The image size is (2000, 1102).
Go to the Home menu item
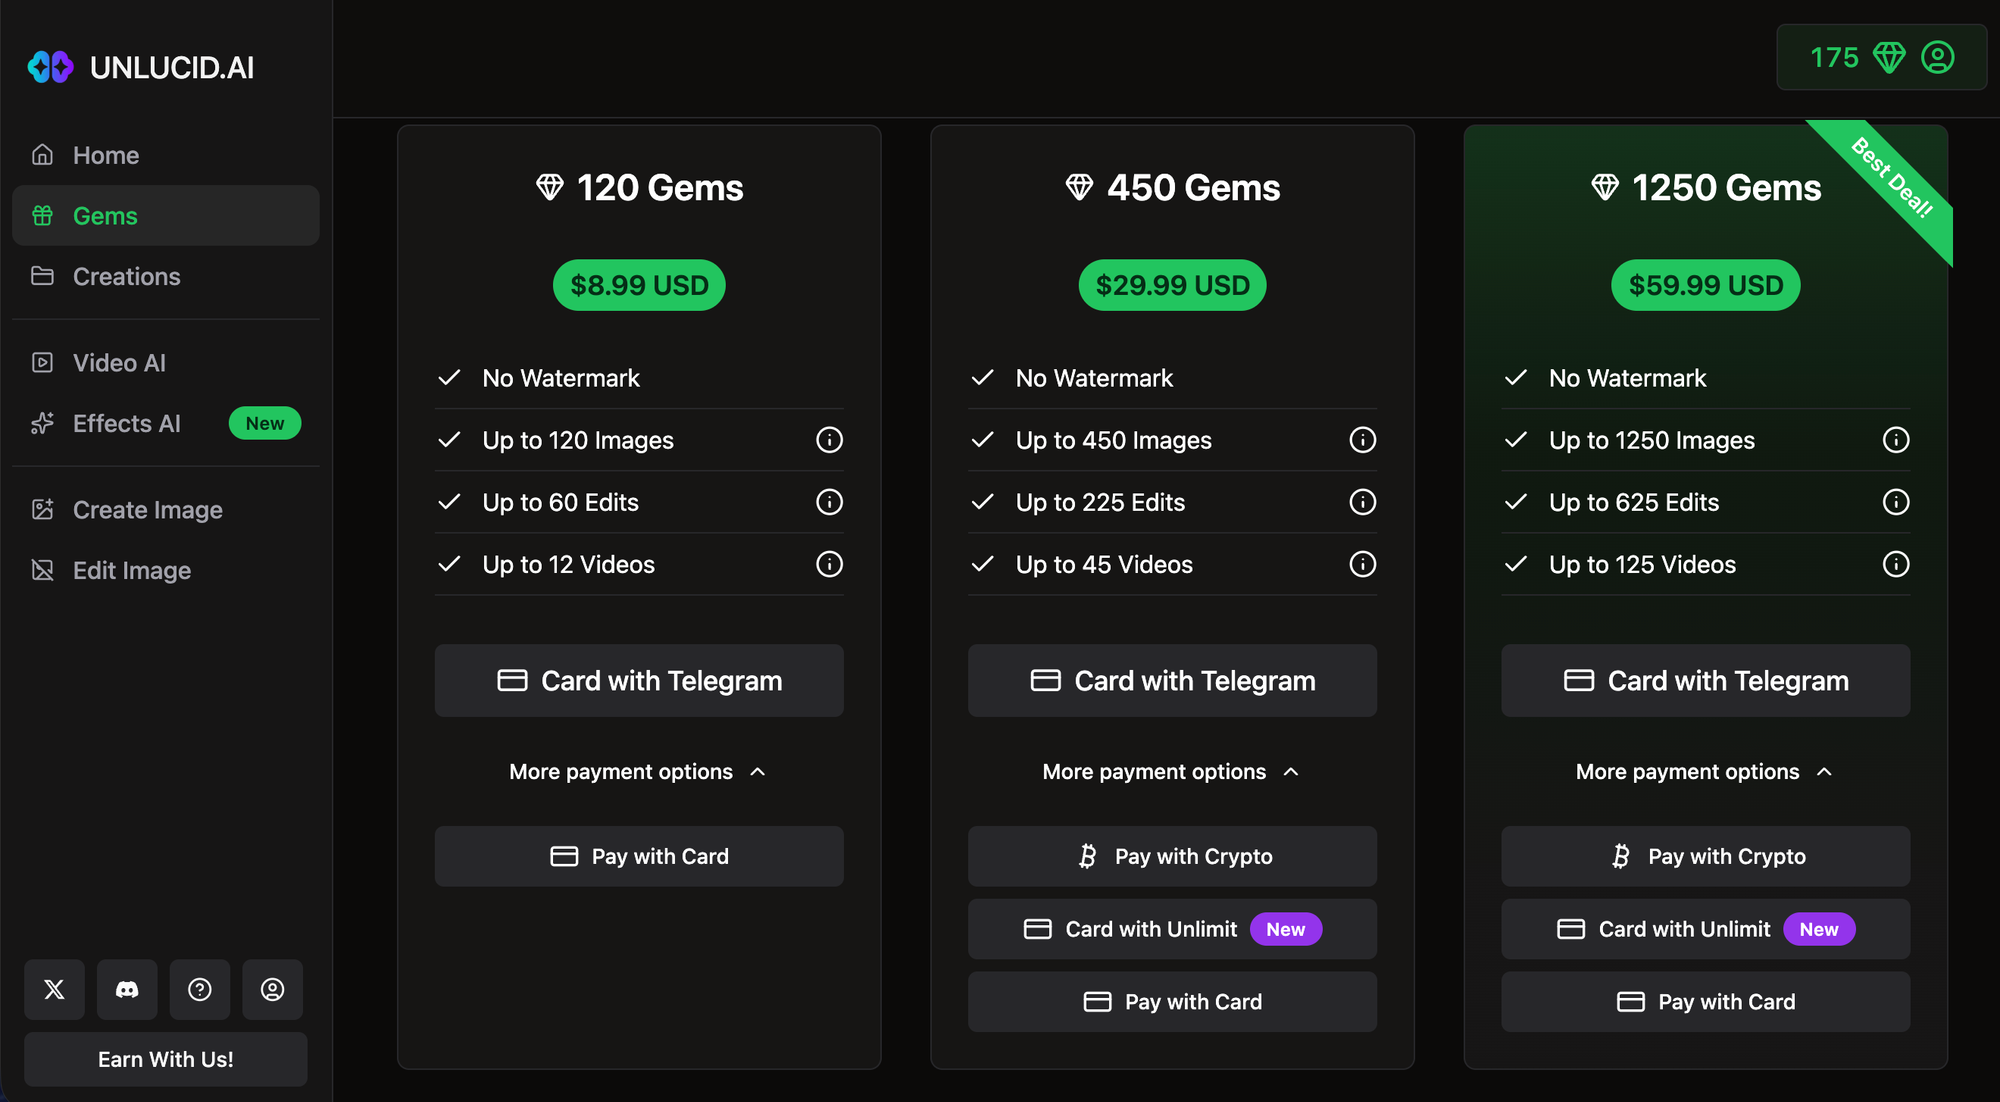pos(105,155)
